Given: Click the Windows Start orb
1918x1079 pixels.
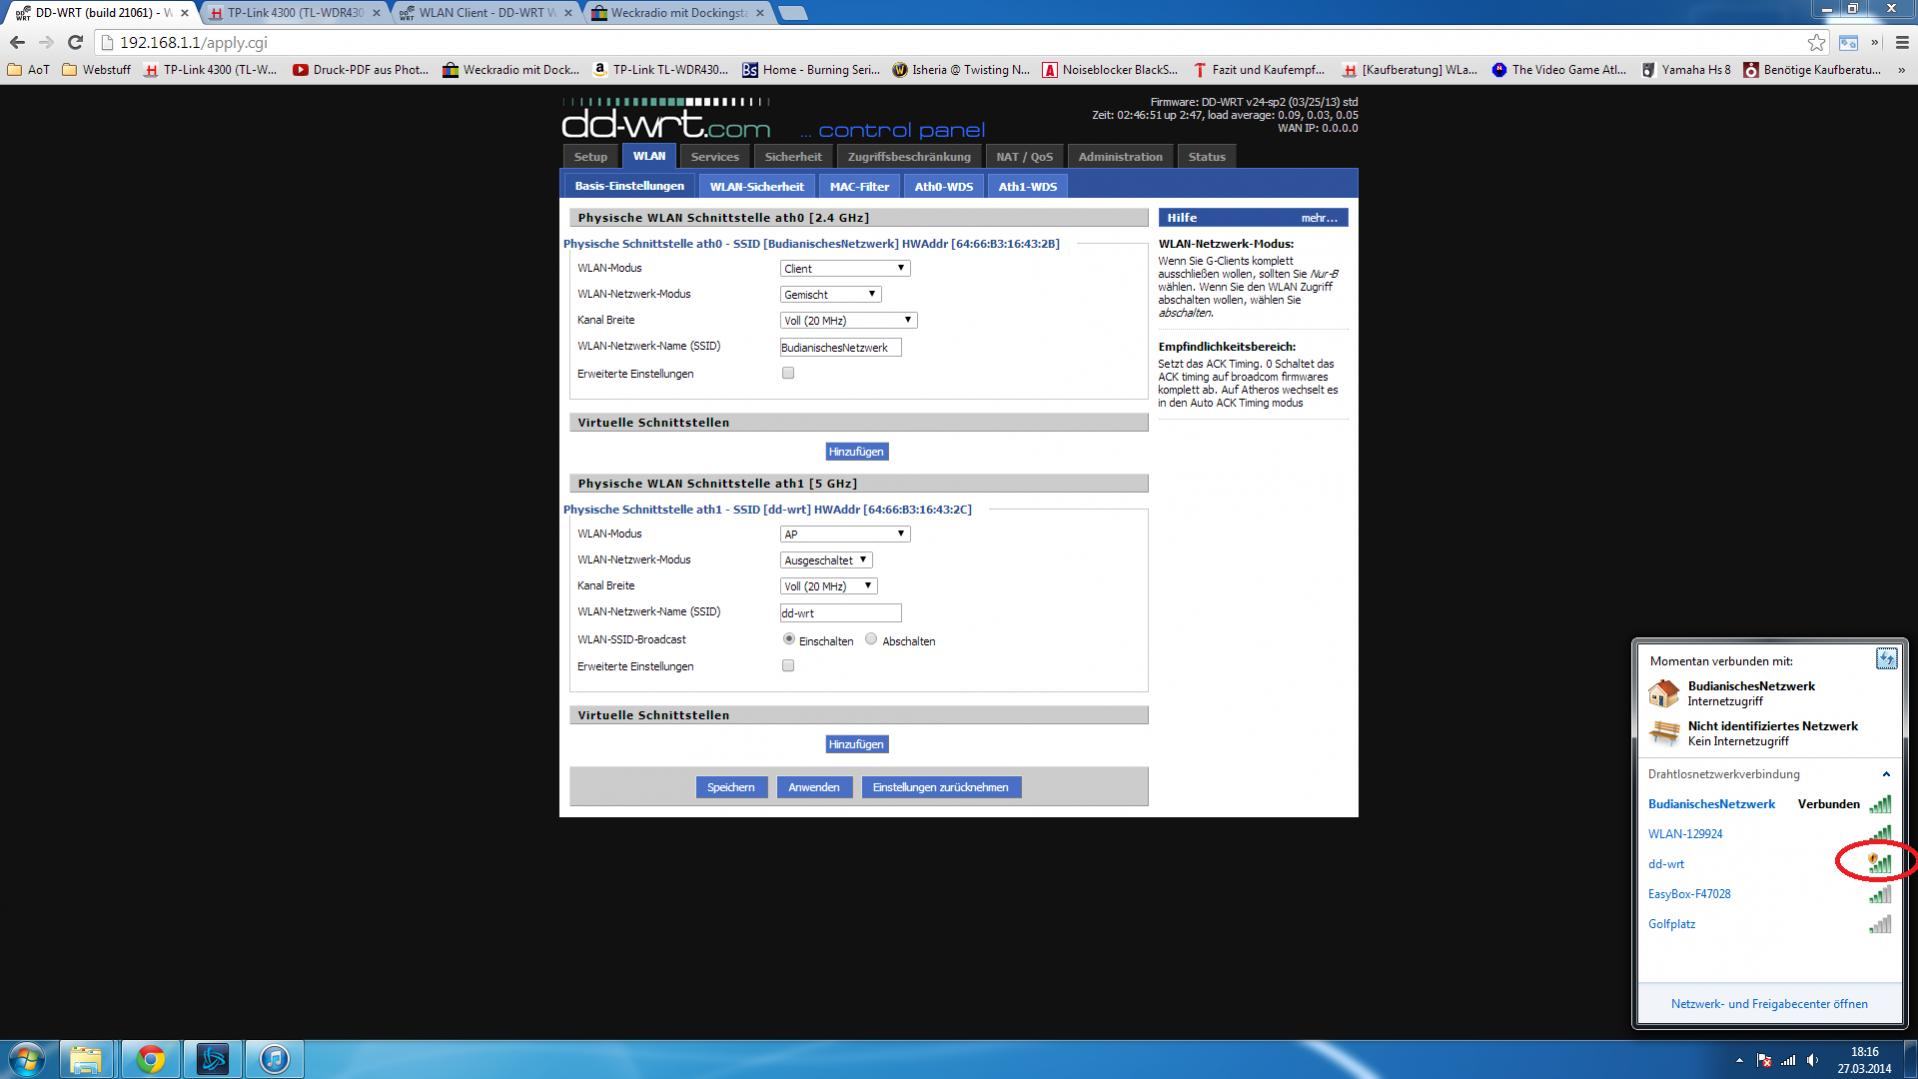Looking at the screenshot, I should 26,1058.
